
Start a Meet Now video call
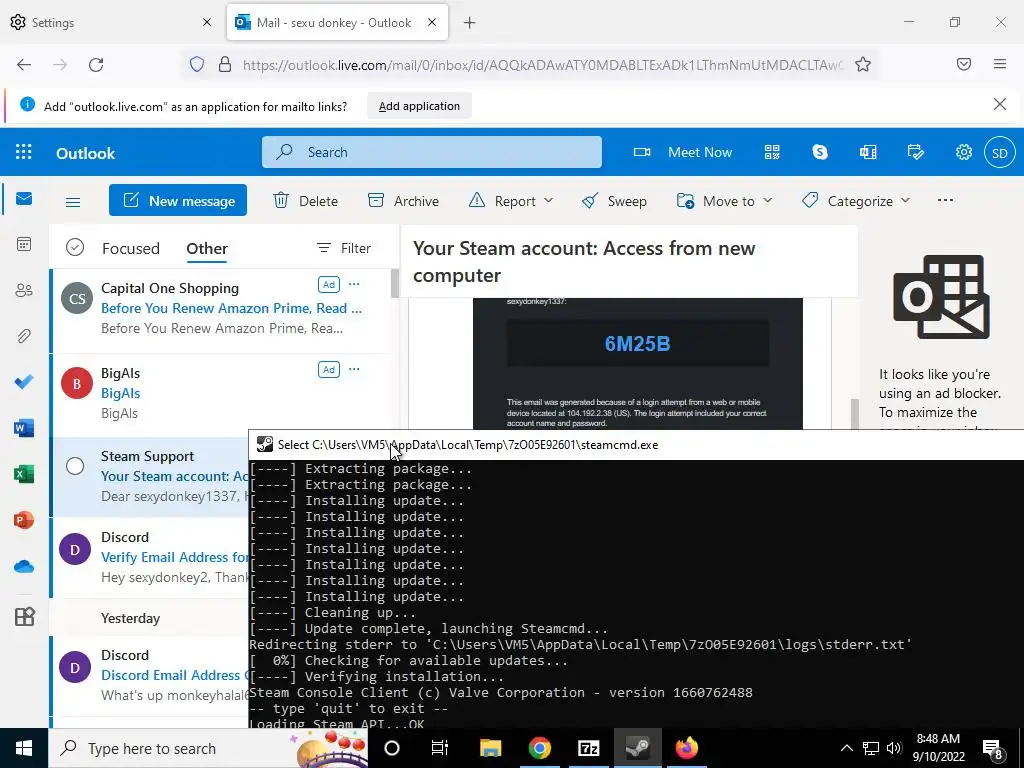coord(683,152)
